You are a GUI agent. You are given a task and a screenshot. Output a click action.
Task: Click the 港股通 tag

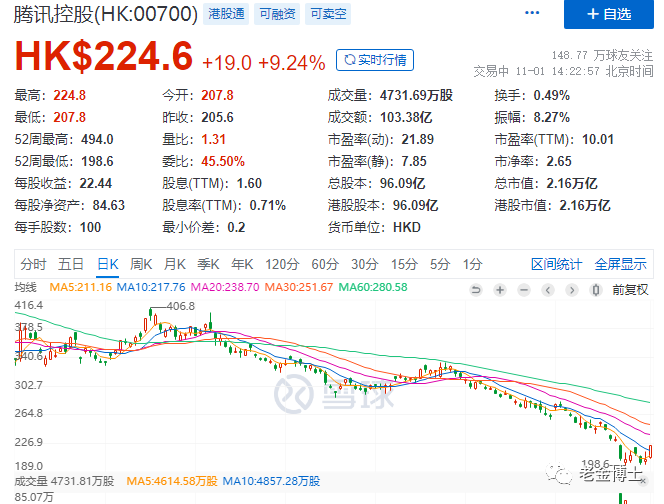pyautogui.click(x=226, y=14)
